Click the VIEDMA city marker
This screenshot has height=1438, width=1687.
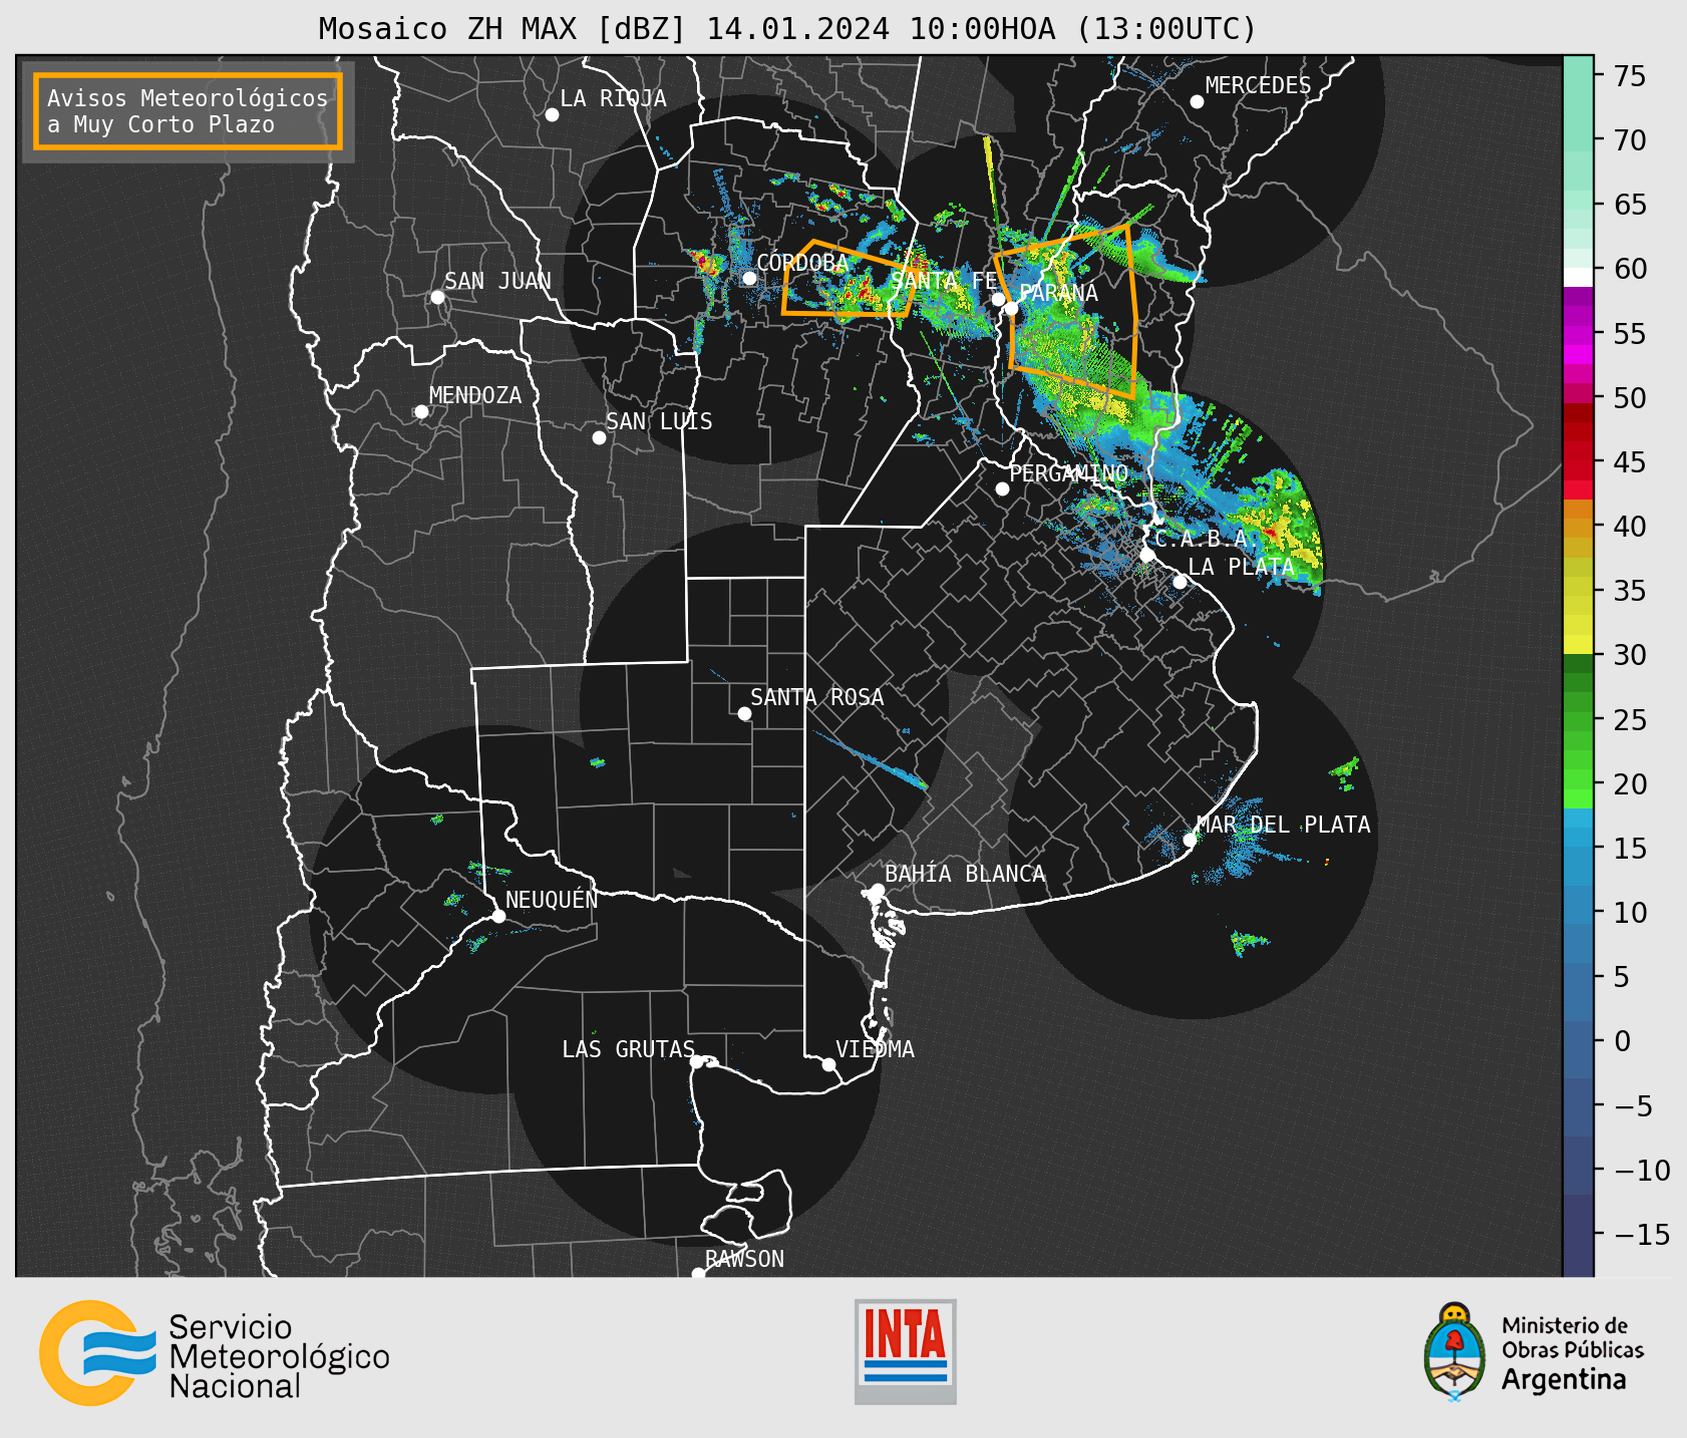tap(829, 1064)
